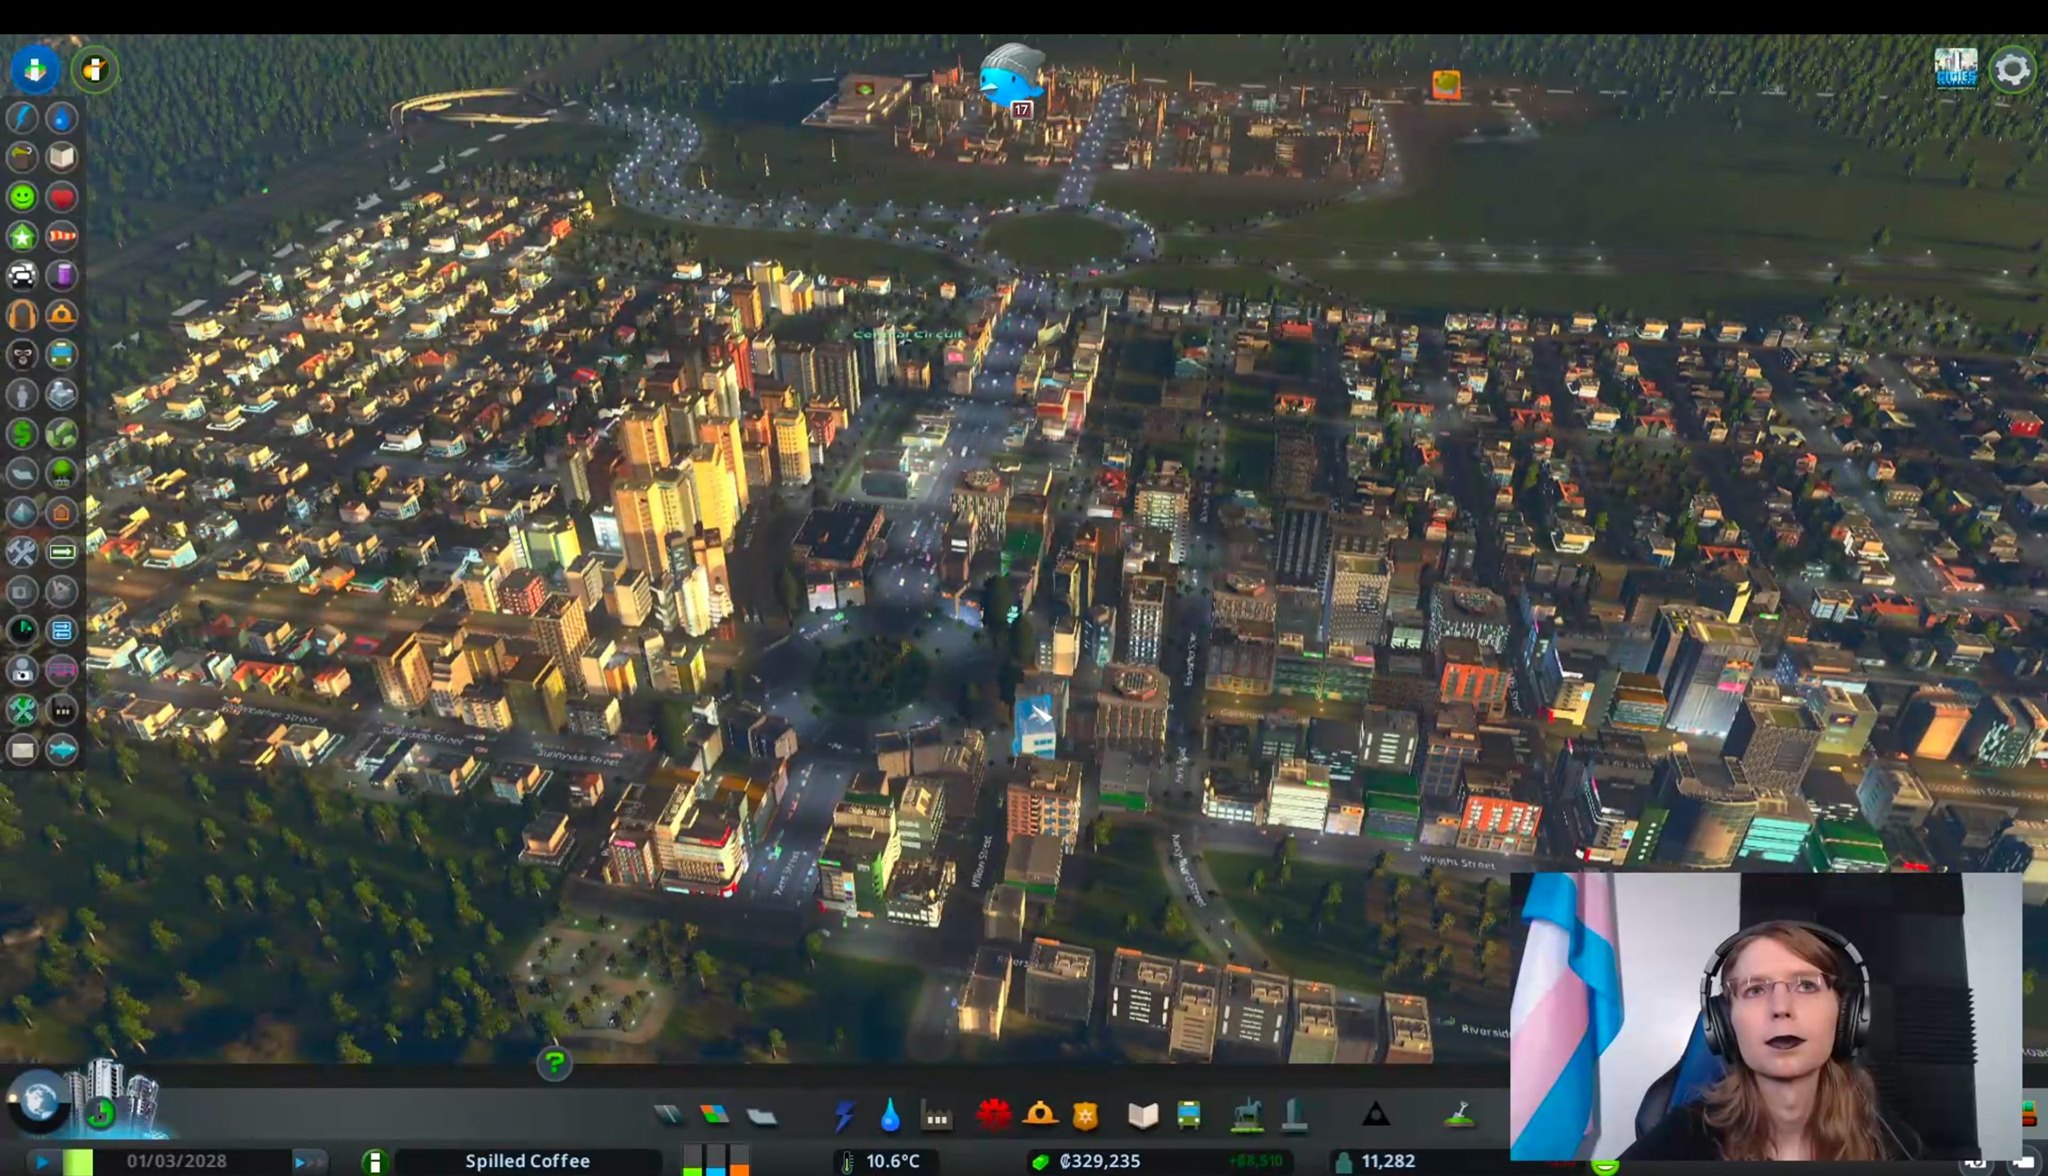Open the Landscaping shovel menu
The width and height of the screenshot is (2048, 1176).
(x=1460, y=1115)
